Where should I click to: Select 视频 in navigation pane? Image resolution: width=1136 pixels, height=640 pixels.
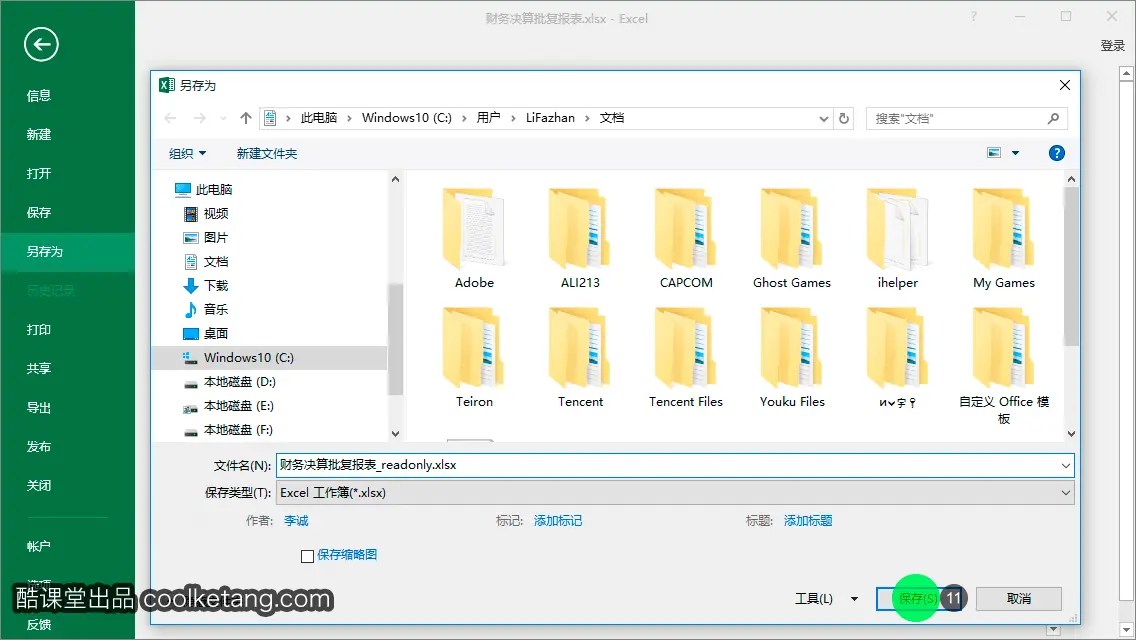206,213
